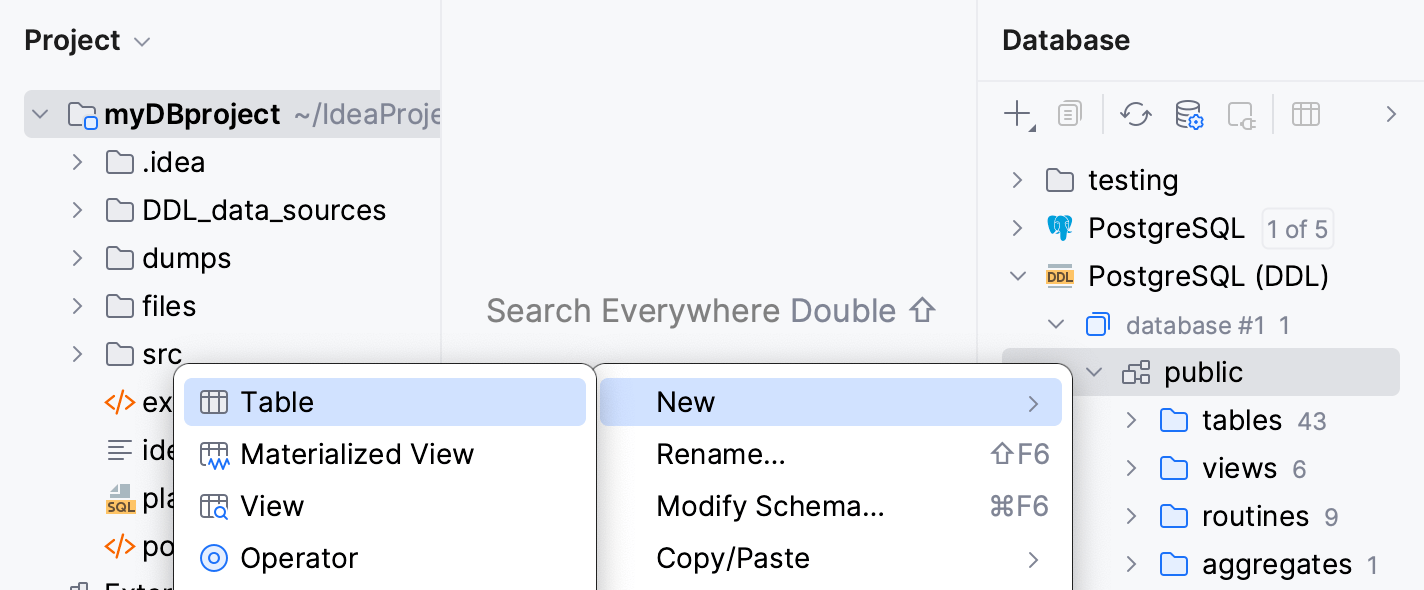Duplicate the selected data source

(x=1069, y=114)
